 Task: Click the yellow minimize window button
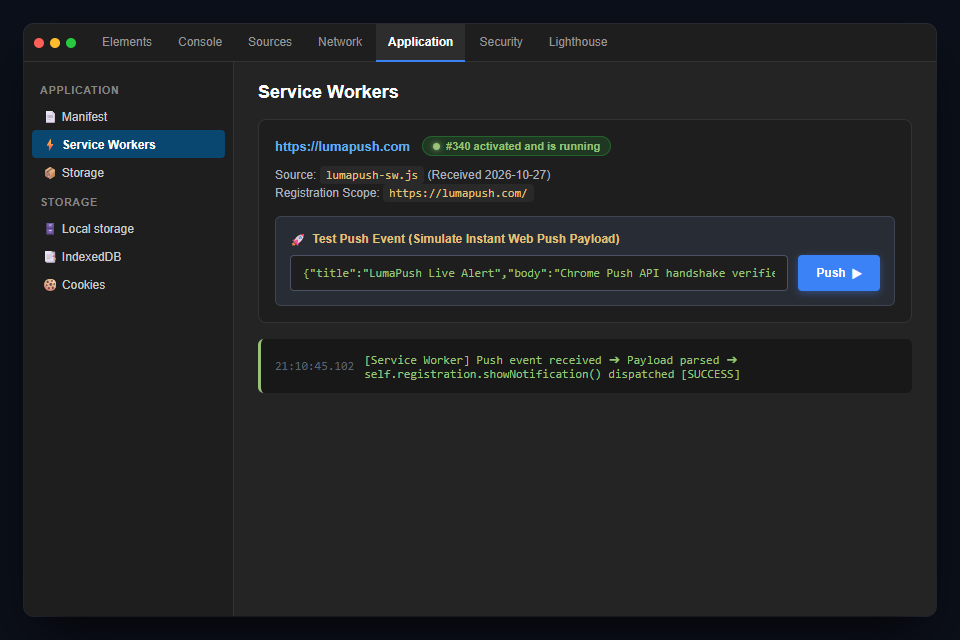point(55,43)
